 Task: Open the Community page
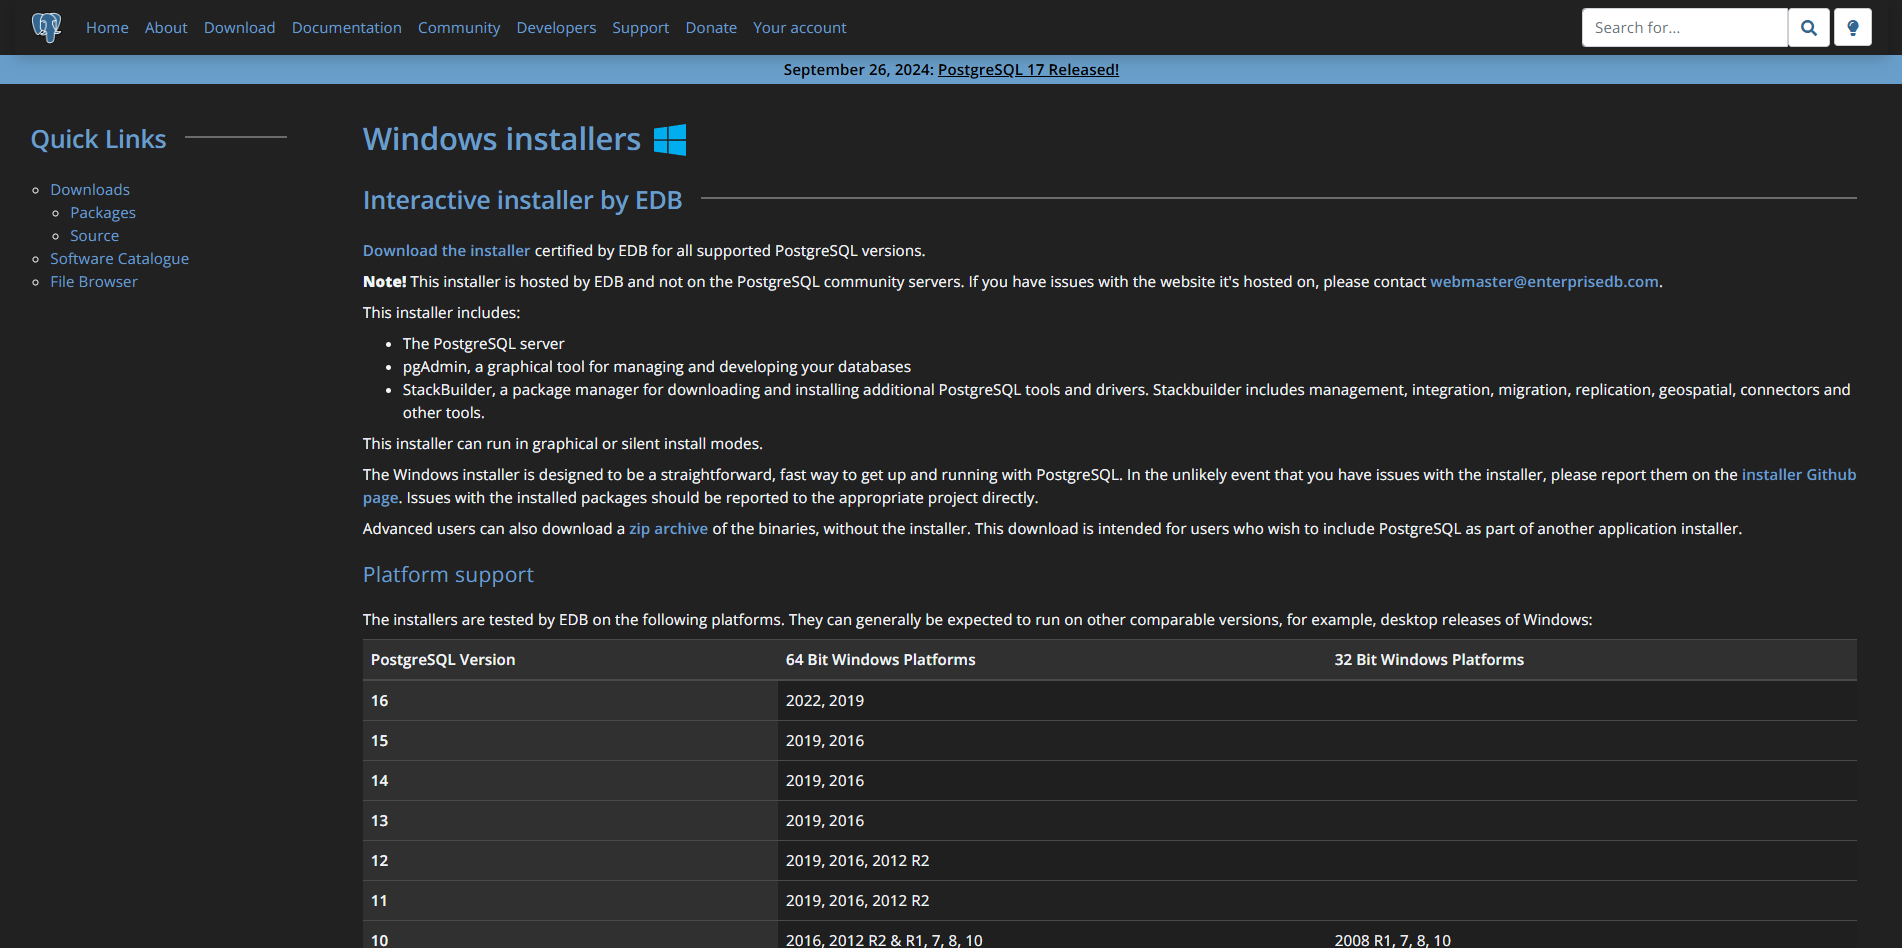(459, 28)
